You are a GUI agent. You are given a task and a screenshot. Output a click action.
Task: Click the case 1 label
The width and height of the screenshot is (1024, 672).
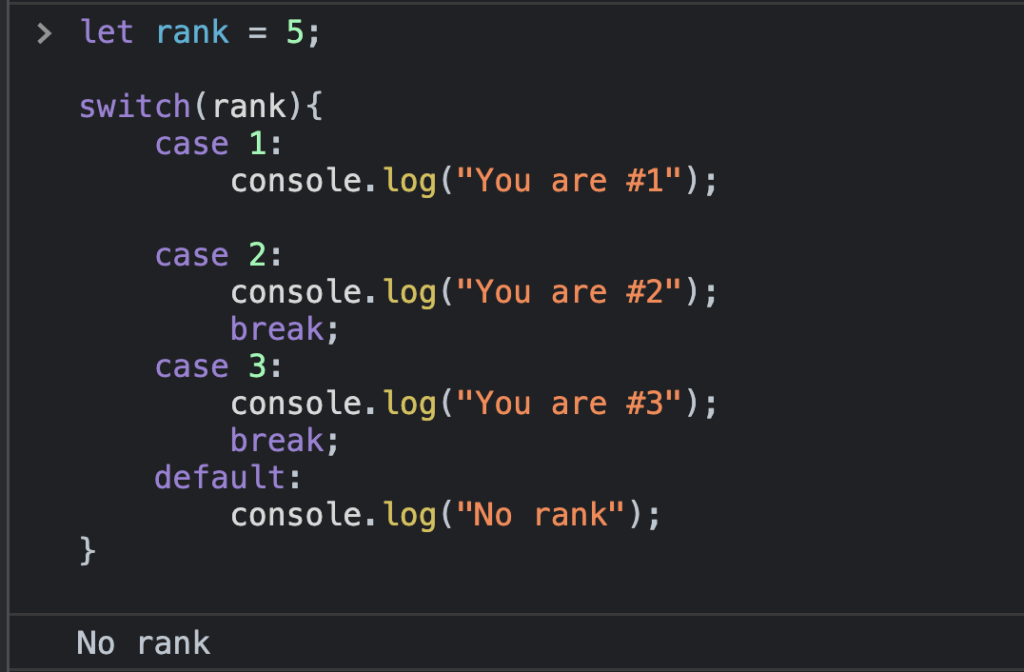click(205, 143)
